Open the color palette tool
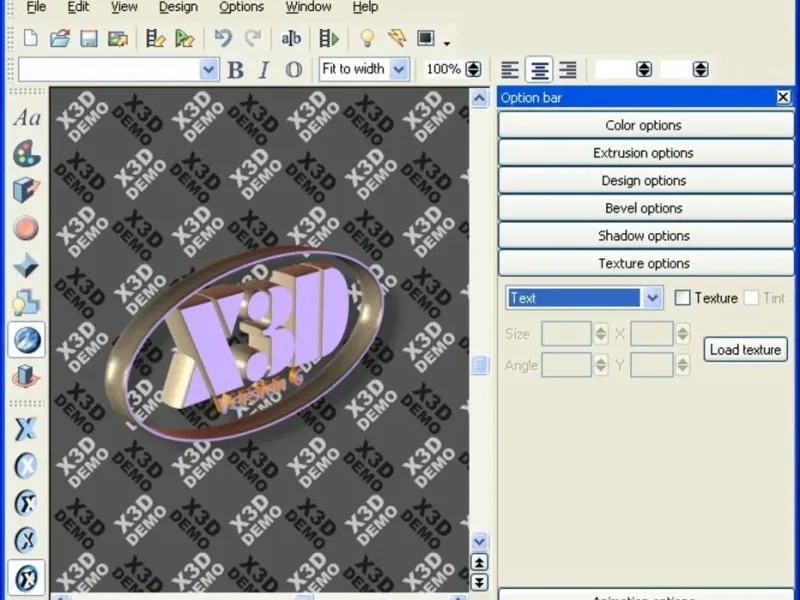Viewport: 800px width, 600px height. (x=27, y=153)
